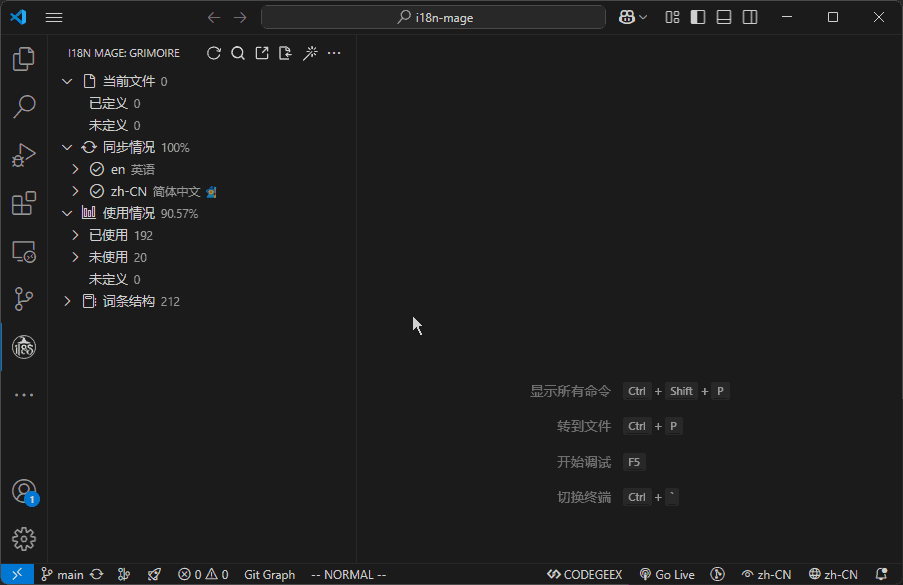Image resolution: width=903 pixels, height=585 pixels.
Task: Expand the en 英语 tree entry
Action: (x=74, y=168)
